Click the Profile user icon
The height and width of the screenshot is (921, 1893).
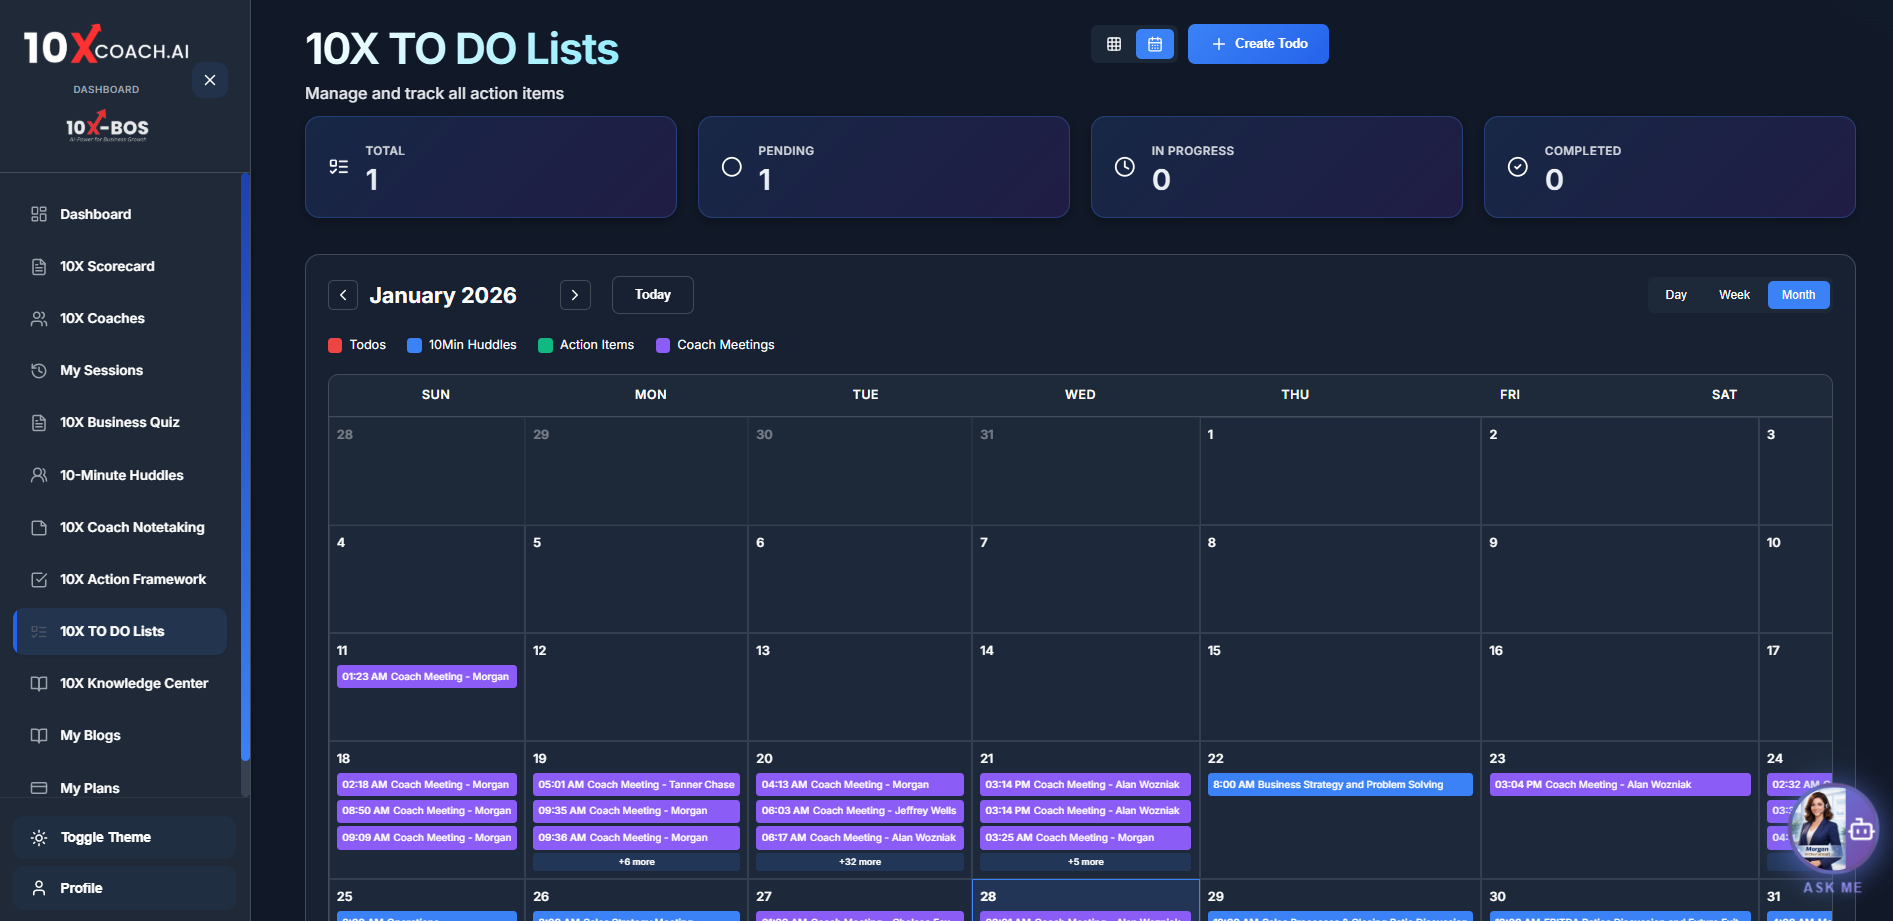point(39,888)
